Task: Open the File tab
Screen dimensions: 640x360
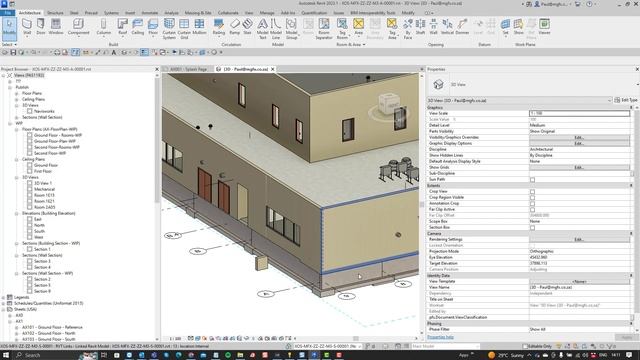Action: point(7,13)
